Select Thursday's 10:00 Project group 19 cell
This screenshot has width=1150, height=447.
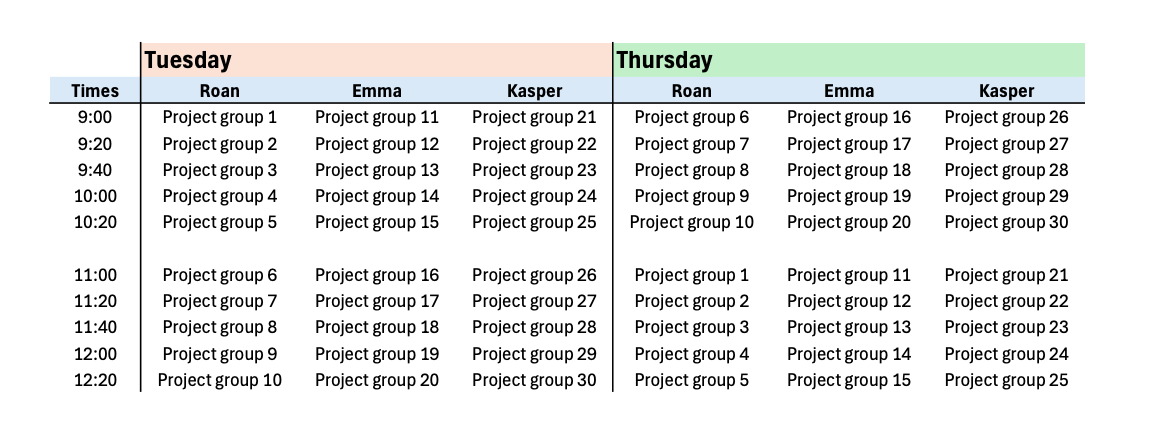point(849,196)
